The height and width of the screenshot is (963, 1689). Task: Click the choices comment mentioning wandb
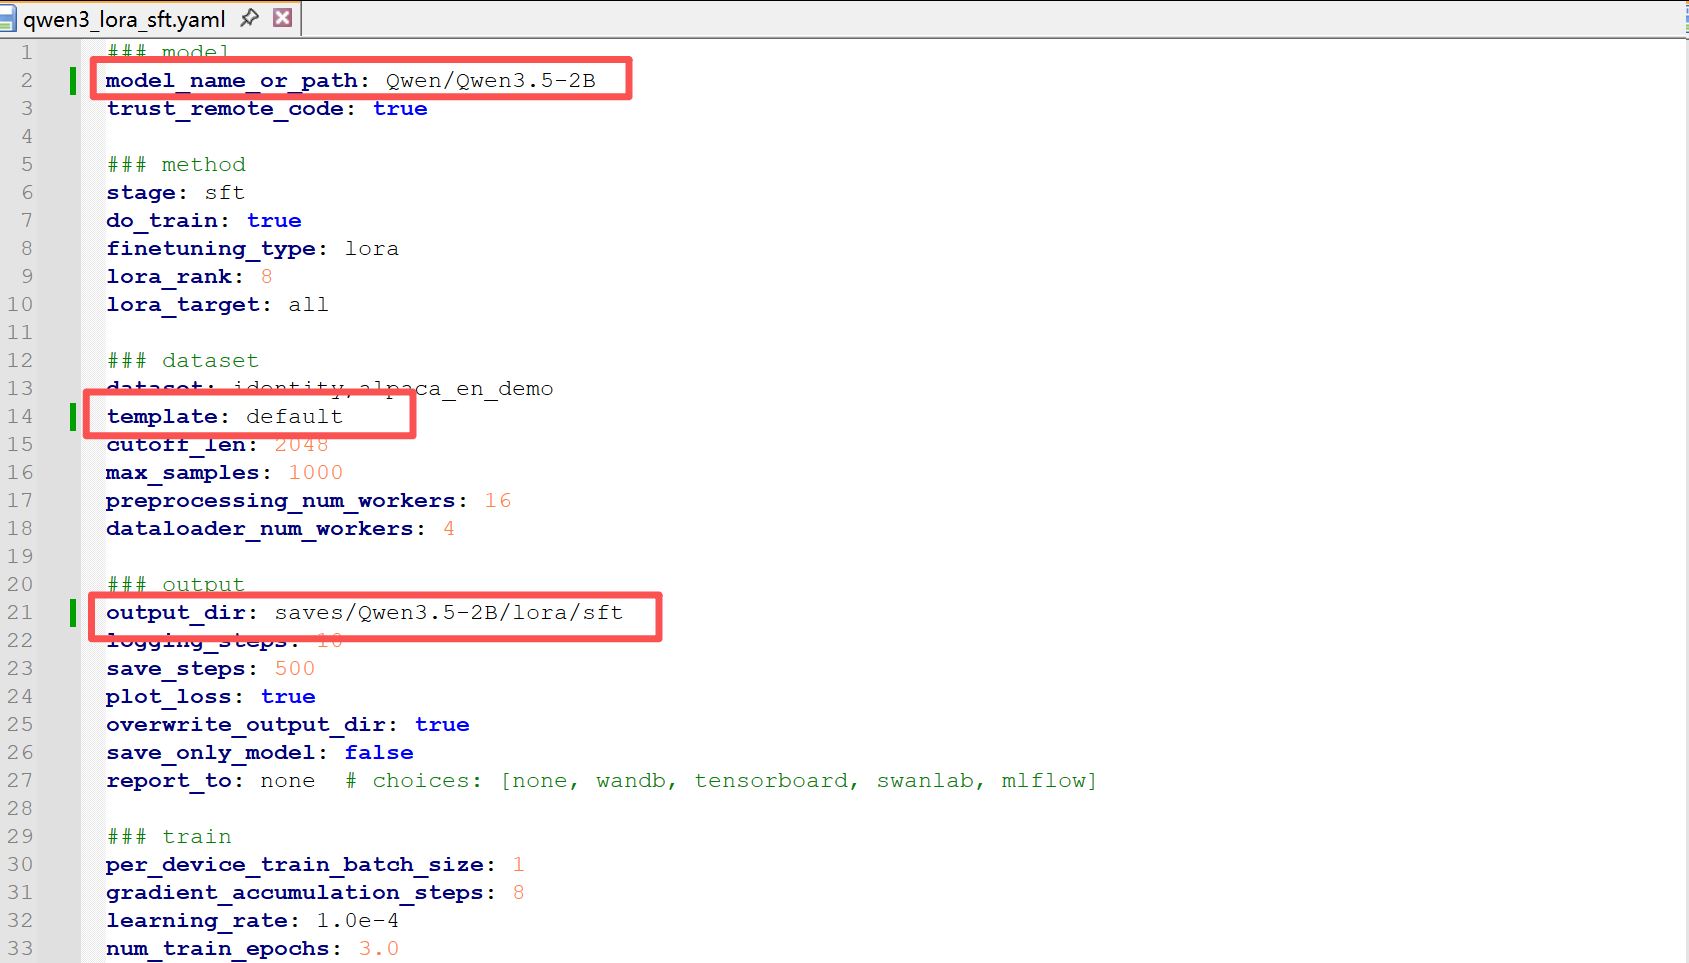coord(721,781)
